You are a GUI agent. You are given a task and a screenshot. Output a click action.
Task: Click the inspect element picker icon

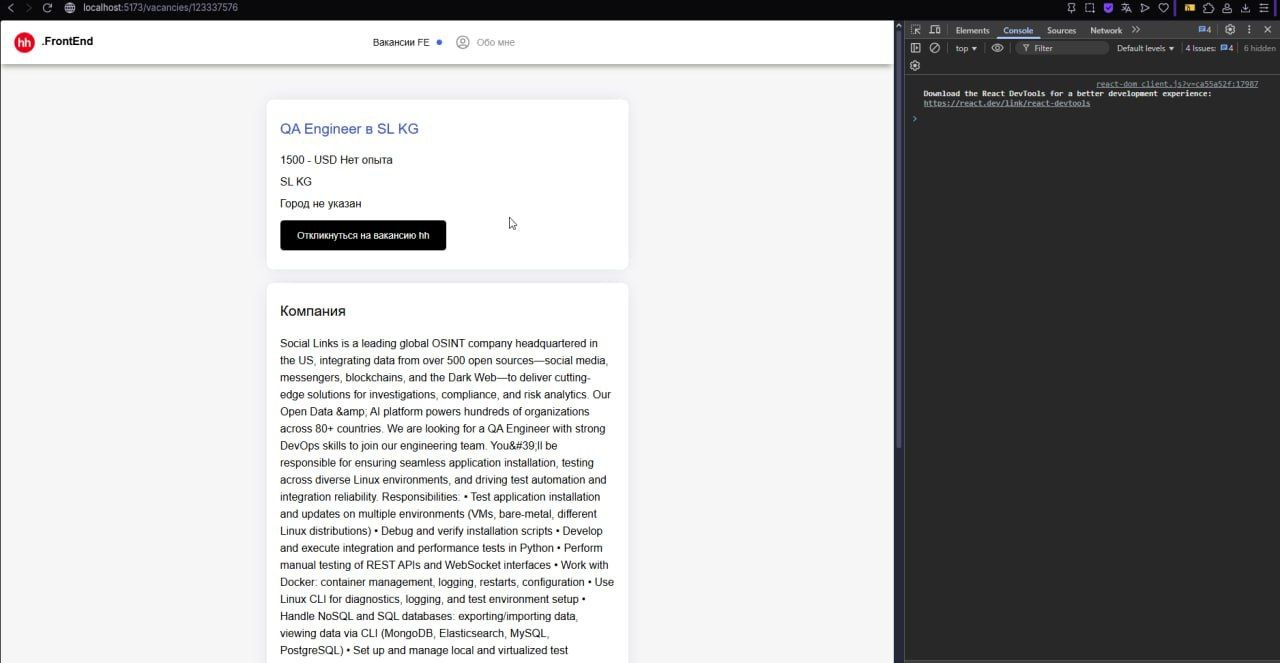pyautogui.click(x=915, y=30)
